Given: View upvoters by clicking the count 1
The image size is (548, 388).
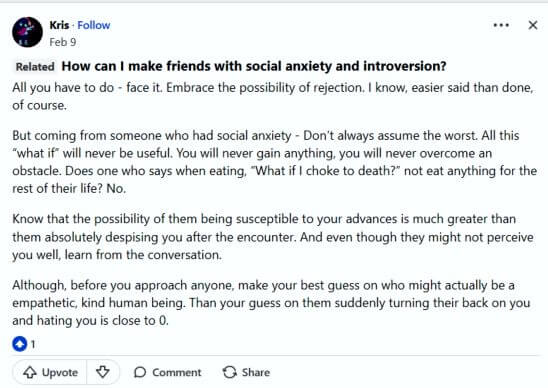Looking at the screenshot, I should tap(33, 344).
